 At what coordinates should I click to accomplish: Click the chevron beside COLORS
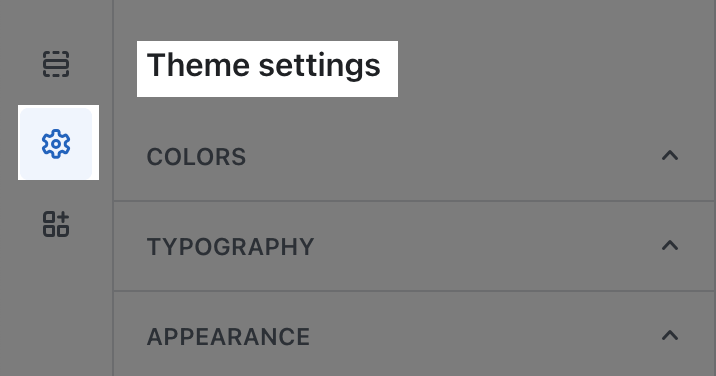tap(669, 156)
